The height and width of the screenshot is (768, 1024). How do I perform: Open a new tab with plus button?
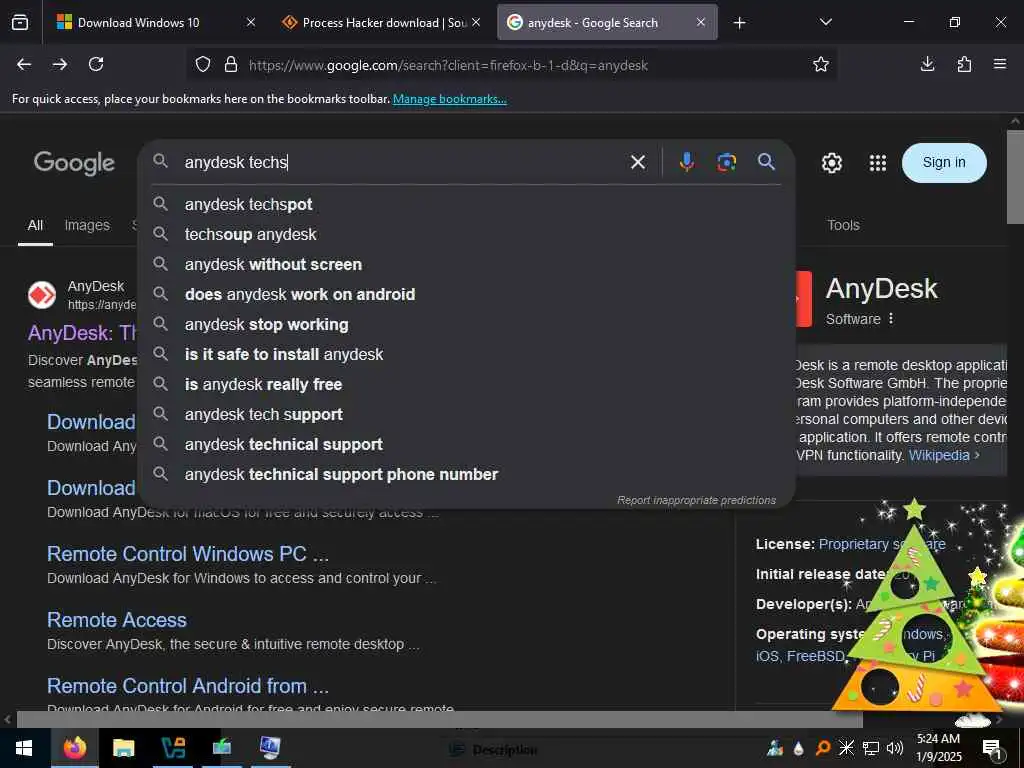(739, 23)
